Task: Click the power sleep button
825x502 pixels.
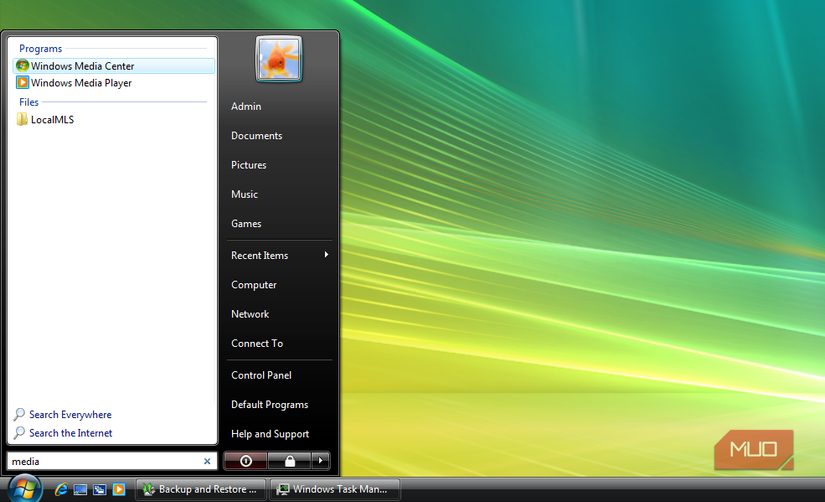Action: click(245, 461)
